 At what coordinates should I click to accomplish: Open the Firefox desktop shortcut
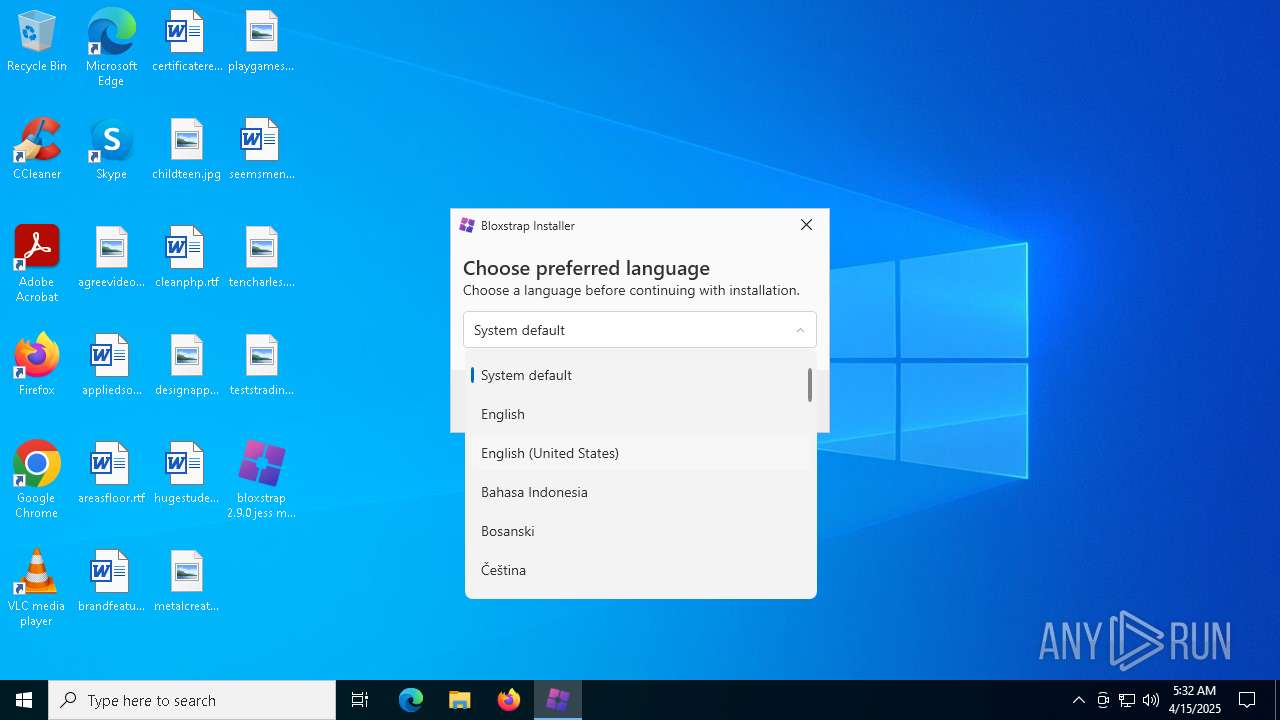point(37,366)
